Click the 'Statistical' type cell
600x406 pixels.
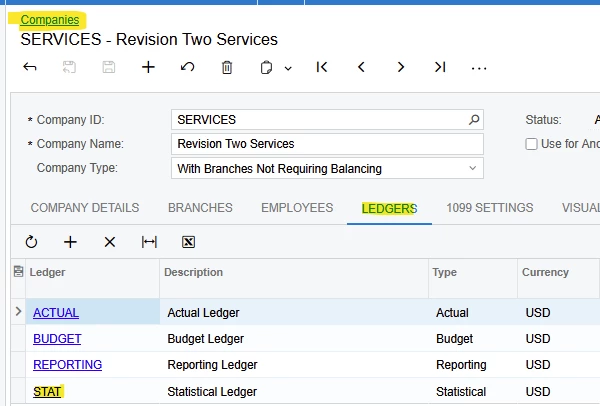coord(473,391)
